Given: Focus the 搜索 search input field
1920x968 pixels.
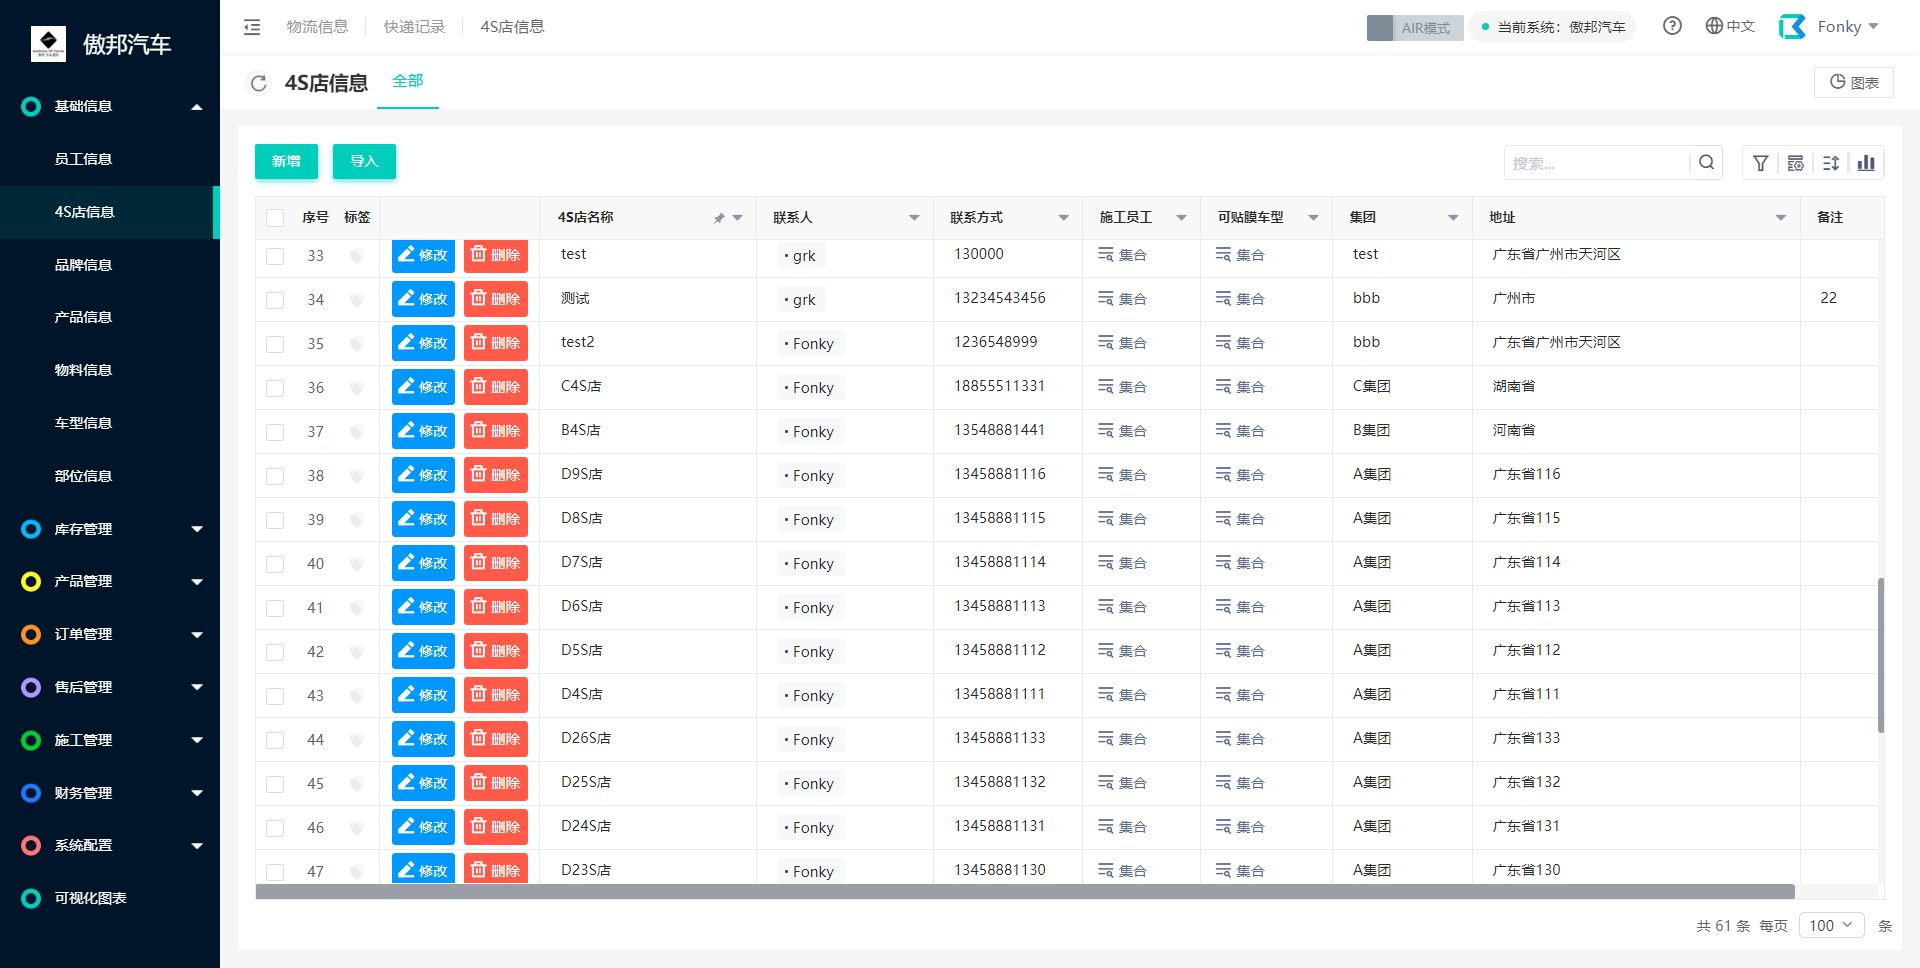Looking at the screenshot, I should (1598, 163).
